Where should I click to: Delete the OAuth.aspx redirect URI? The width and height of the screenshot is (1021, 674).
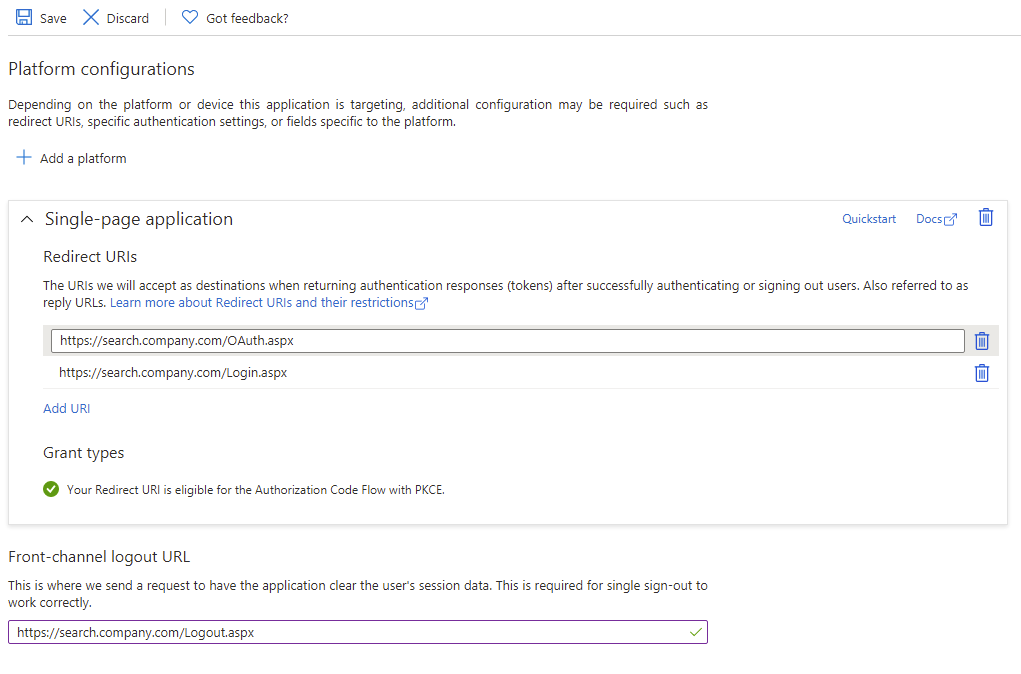click(x=981, y=341)
